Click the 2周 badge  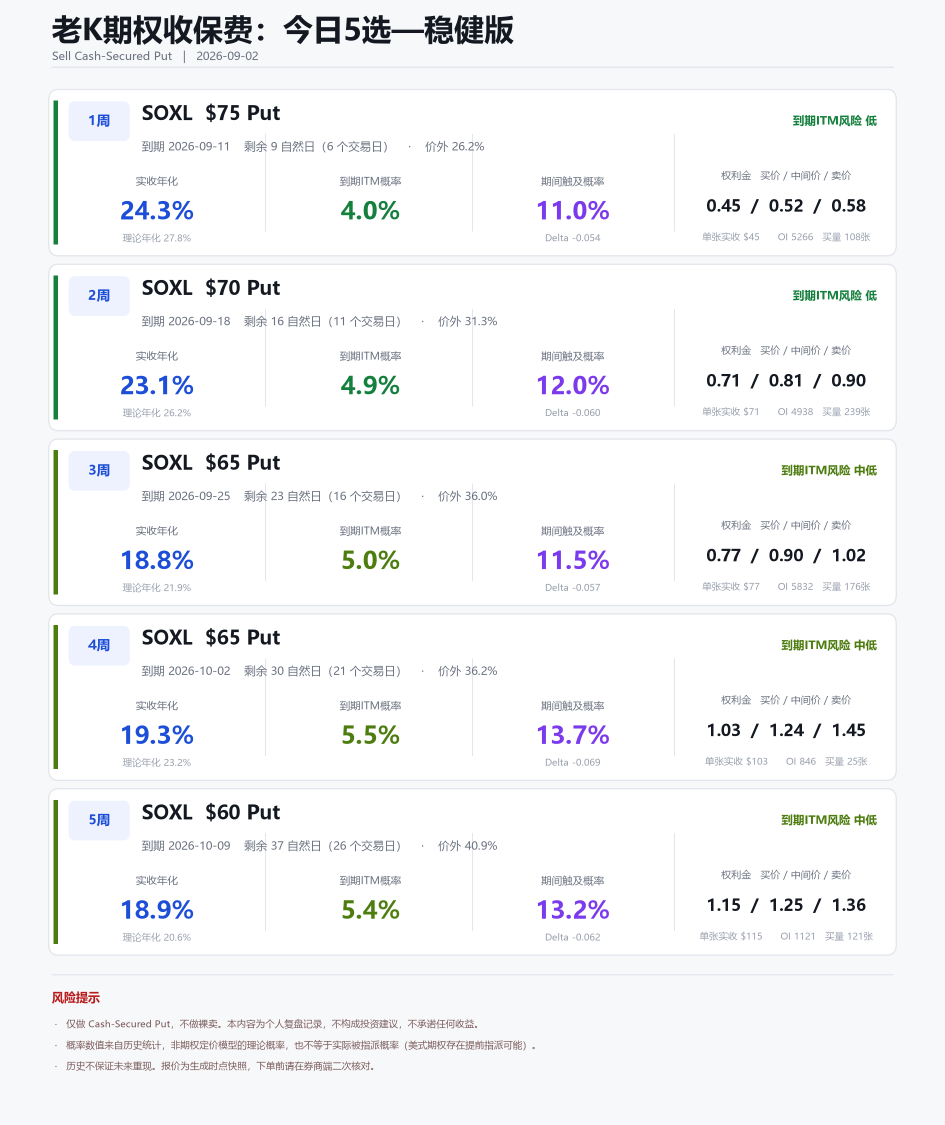click(x=99, y=296)
